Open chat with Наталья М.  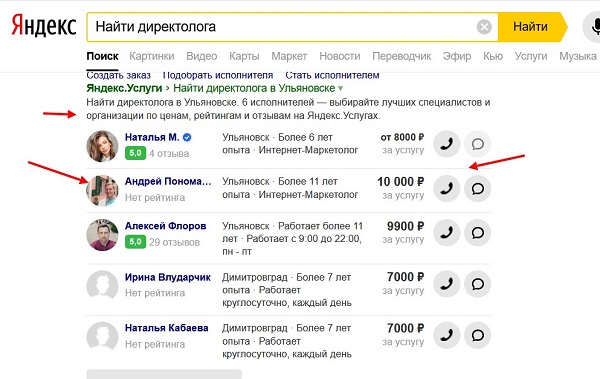tap(478, 144)
